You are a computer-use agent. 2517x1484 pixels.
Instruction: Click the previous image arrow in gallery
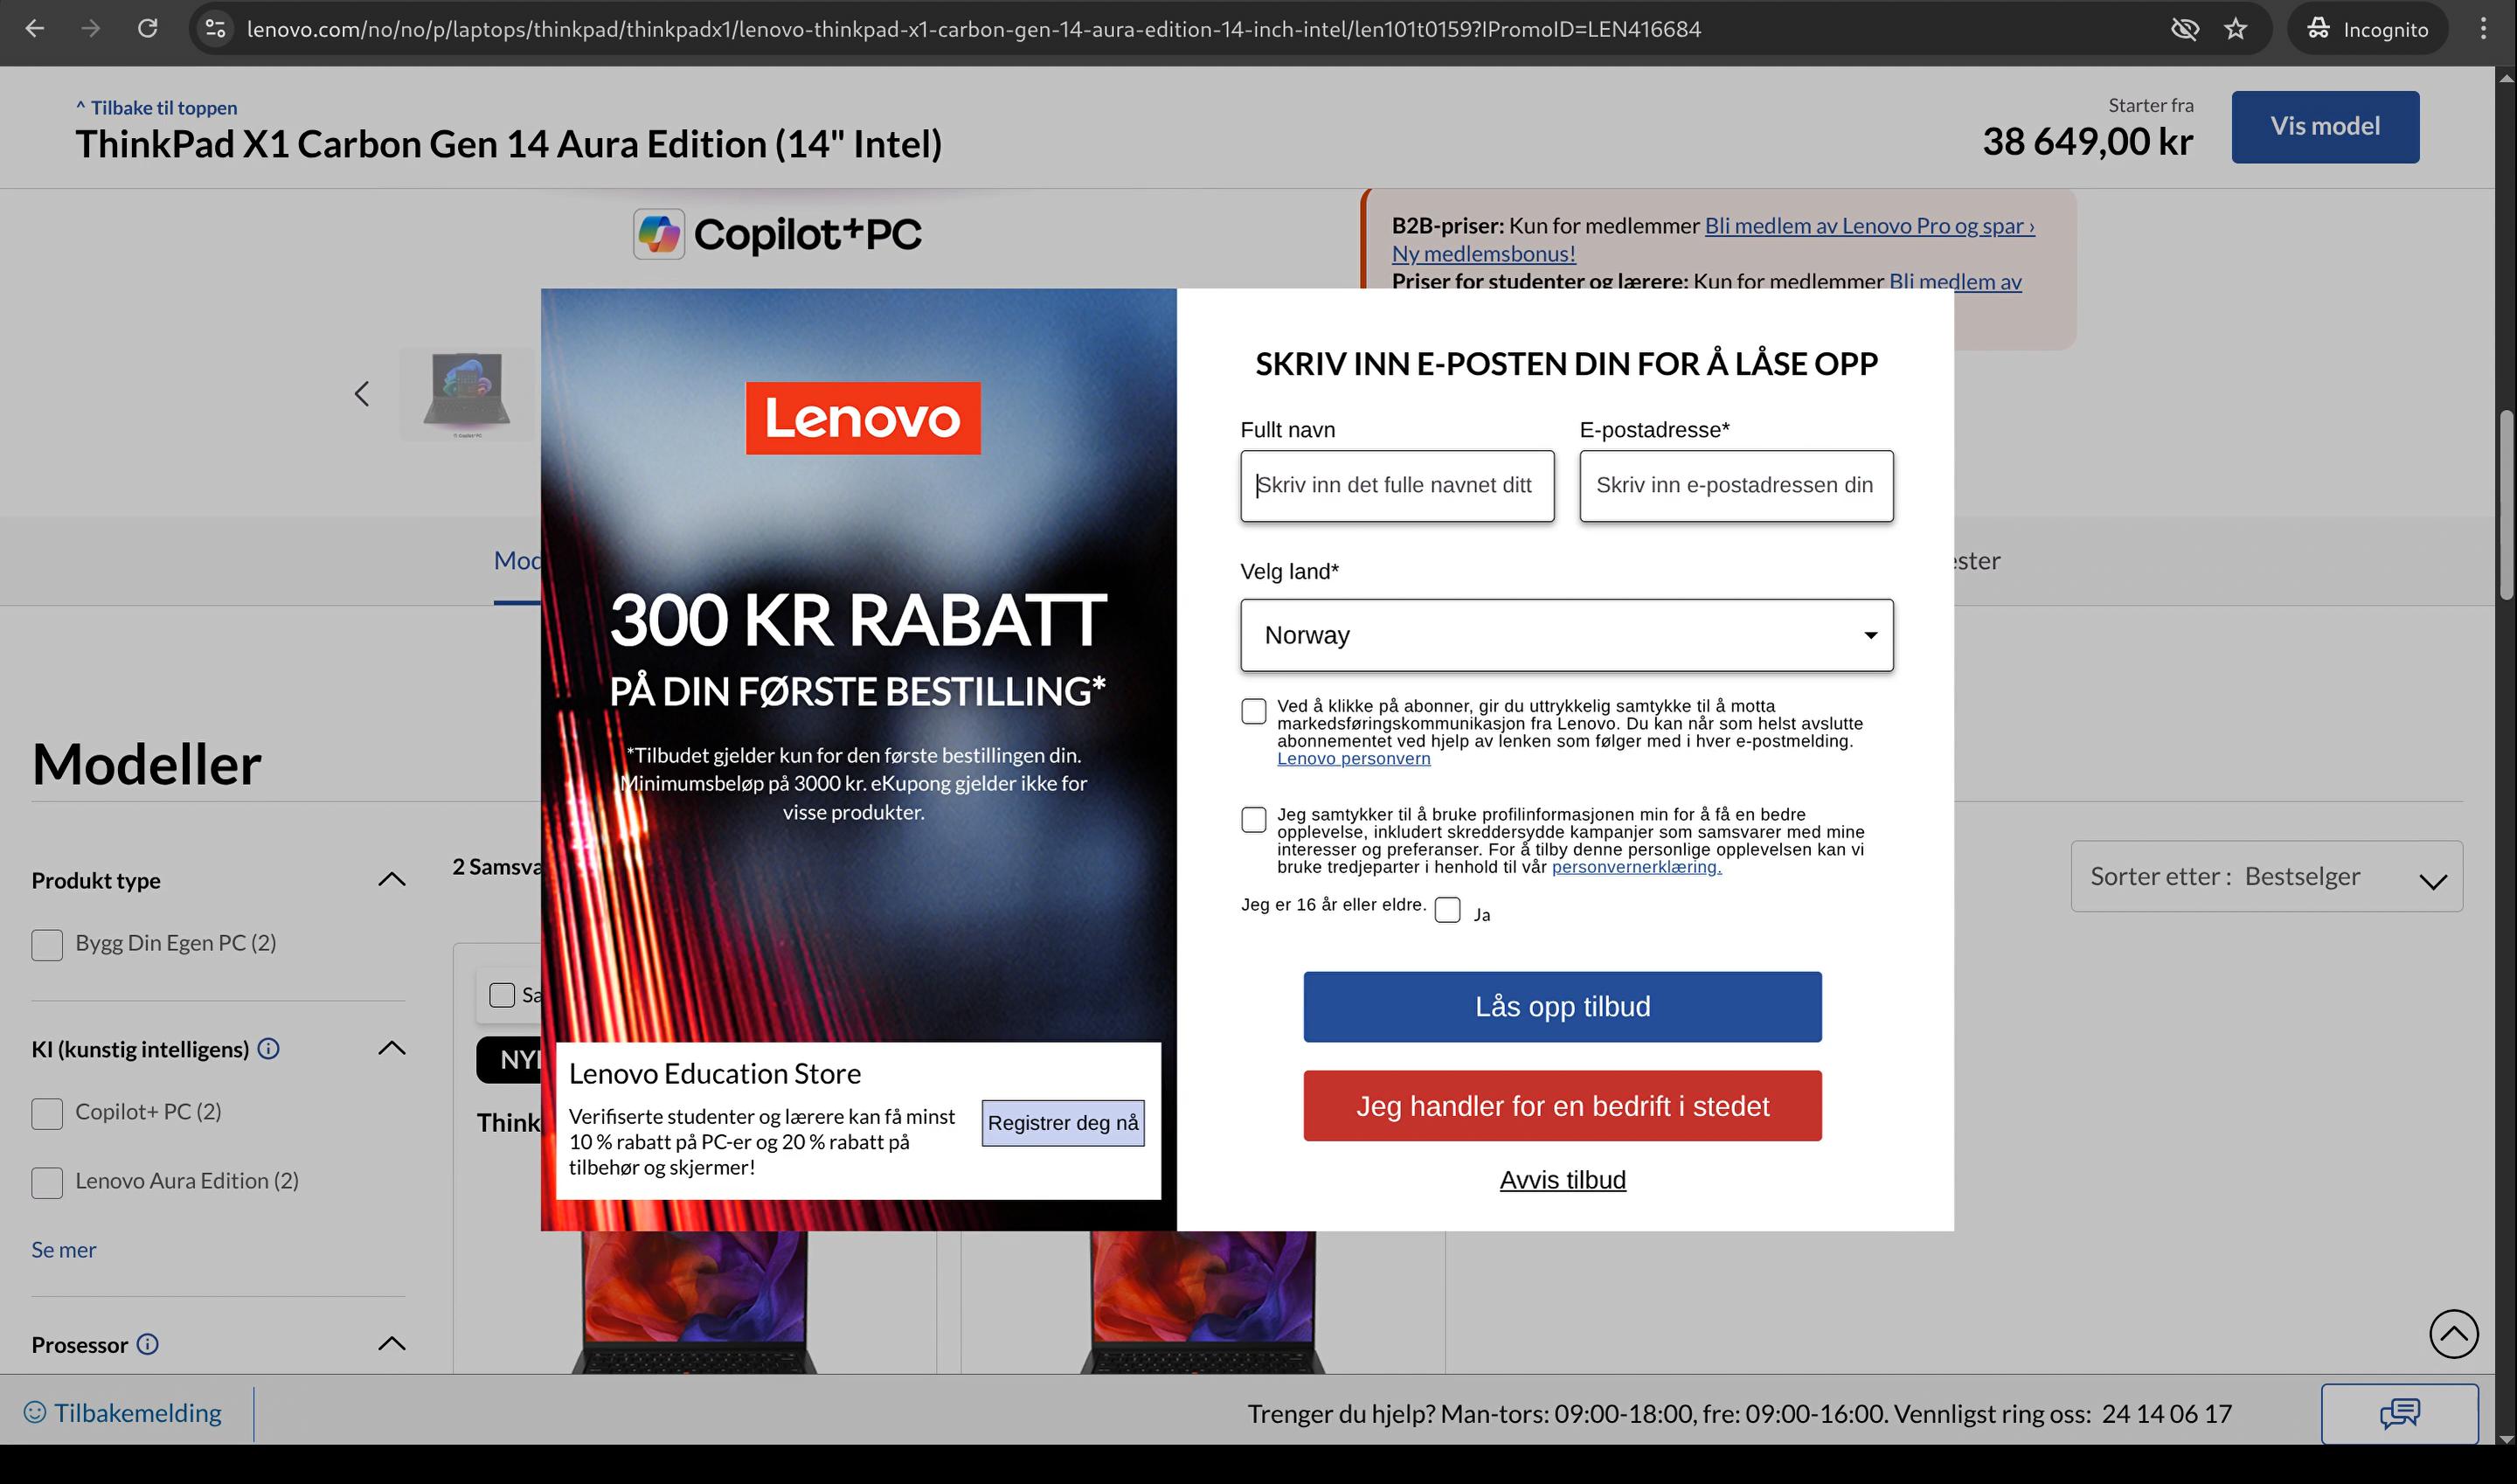click(x=362, y=394)
